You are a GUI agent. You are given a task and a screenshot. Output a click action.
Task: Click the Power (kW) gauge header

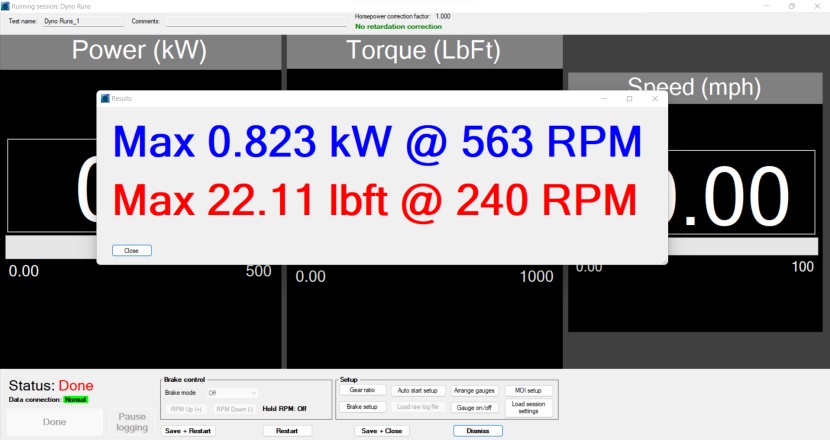(139, 51)
